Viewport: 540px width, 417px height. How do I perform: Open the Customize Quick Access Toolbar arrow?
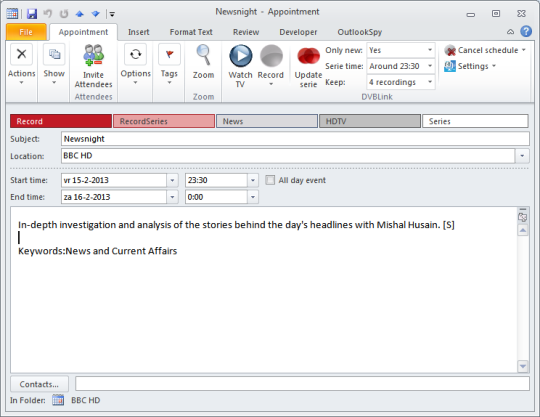coord(112,14)
